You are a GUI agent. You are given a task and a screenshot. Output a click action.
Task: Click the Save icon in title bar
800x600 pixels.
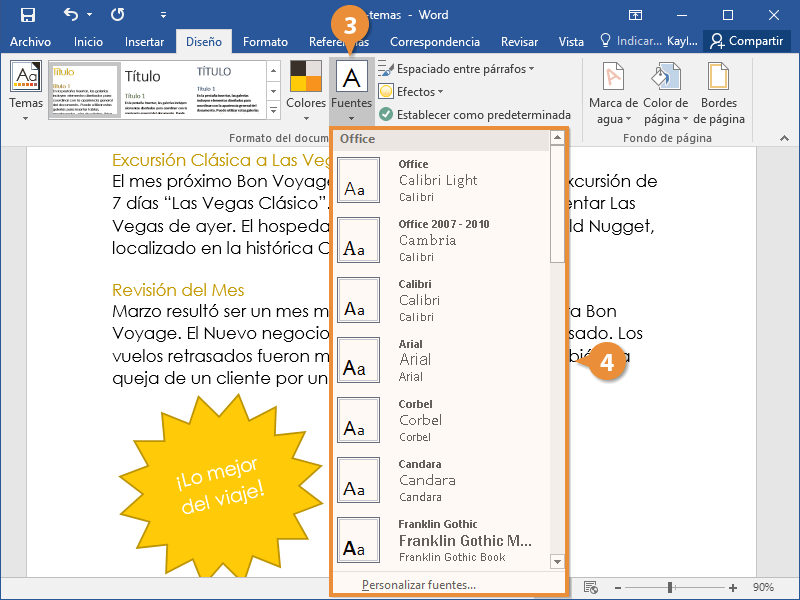point(28,15)
